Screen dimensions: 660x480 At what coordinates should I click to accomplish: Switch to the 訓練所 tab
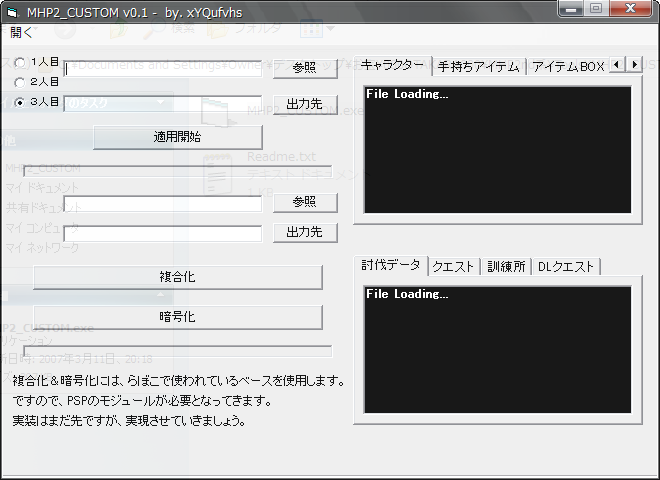[505, 267]
